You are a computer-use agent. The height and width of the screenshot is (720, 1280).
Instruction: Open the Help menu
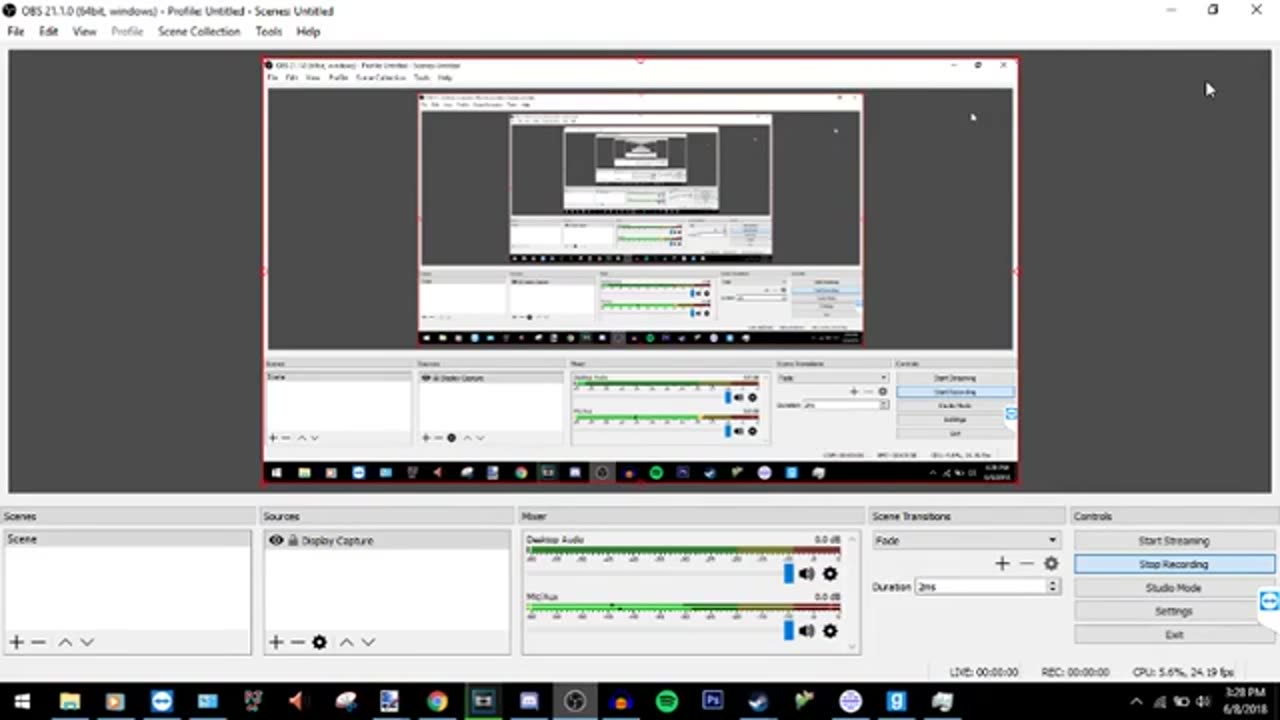(308, 31)
